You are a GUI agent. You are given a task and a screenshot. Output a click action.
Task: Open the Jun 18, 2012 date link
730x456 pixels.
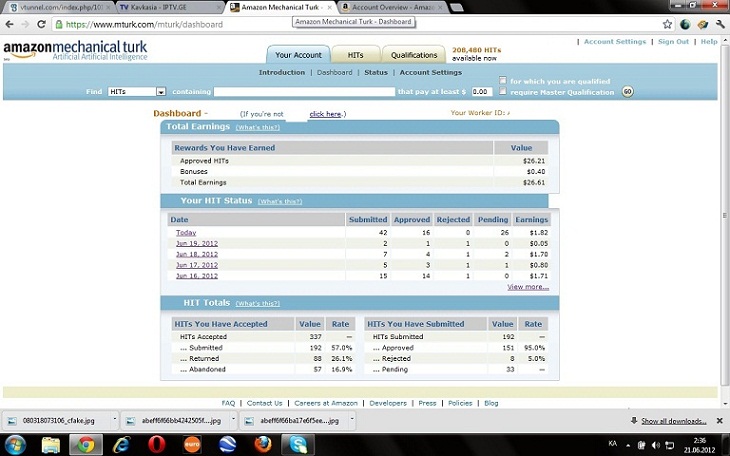(x=196, y=254)
